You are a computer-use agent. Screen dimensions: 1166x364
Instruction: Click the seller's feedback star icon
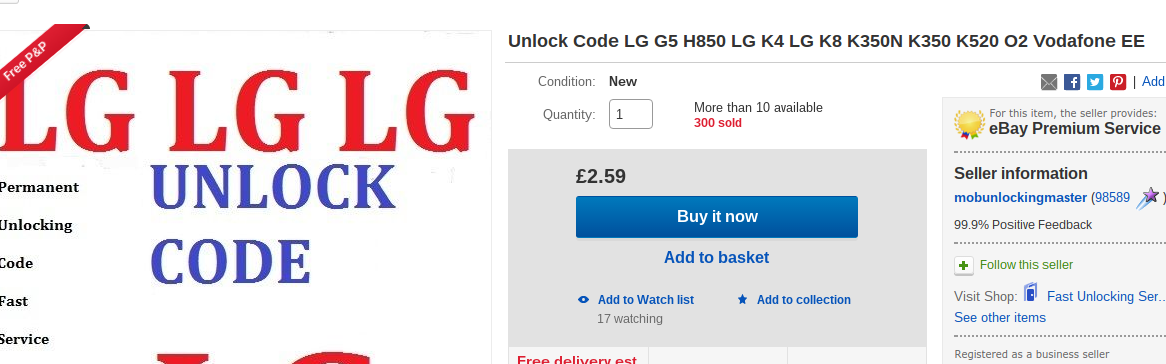coord(1149,198)
